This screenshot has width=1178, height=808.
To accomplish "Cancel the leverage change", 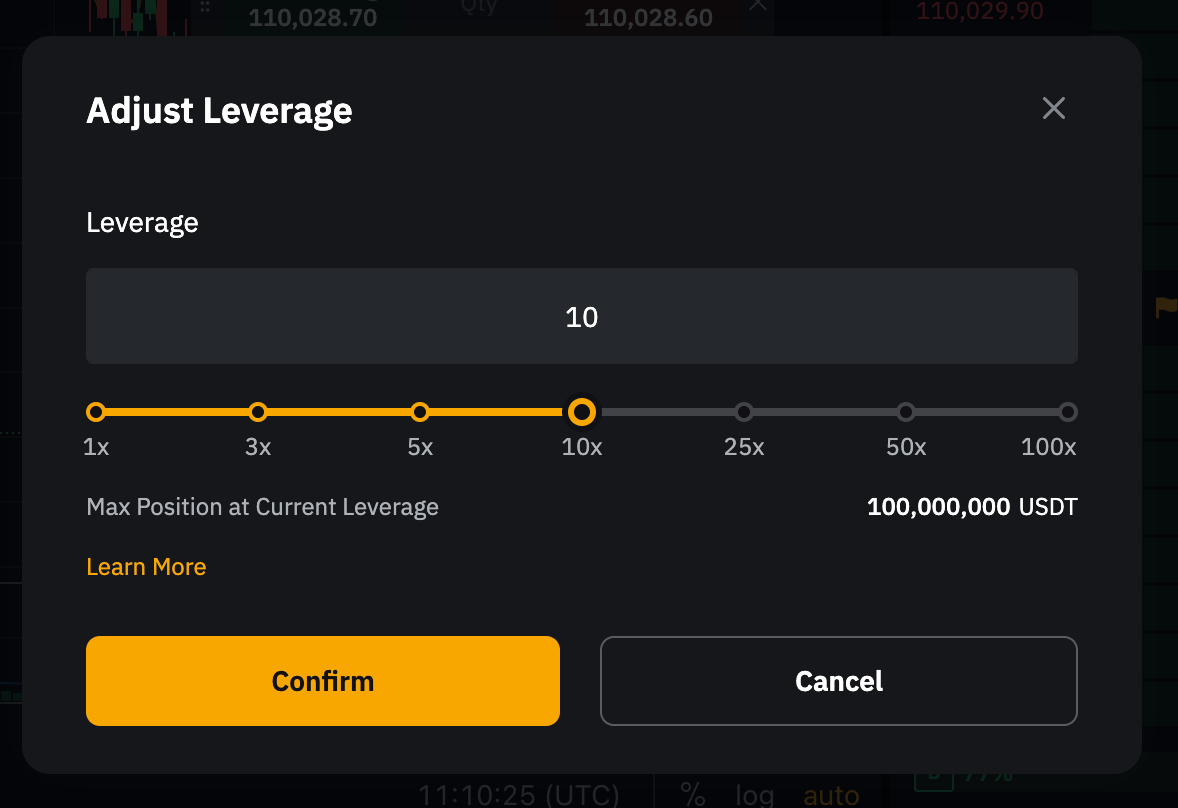I will tap(838, 681).
